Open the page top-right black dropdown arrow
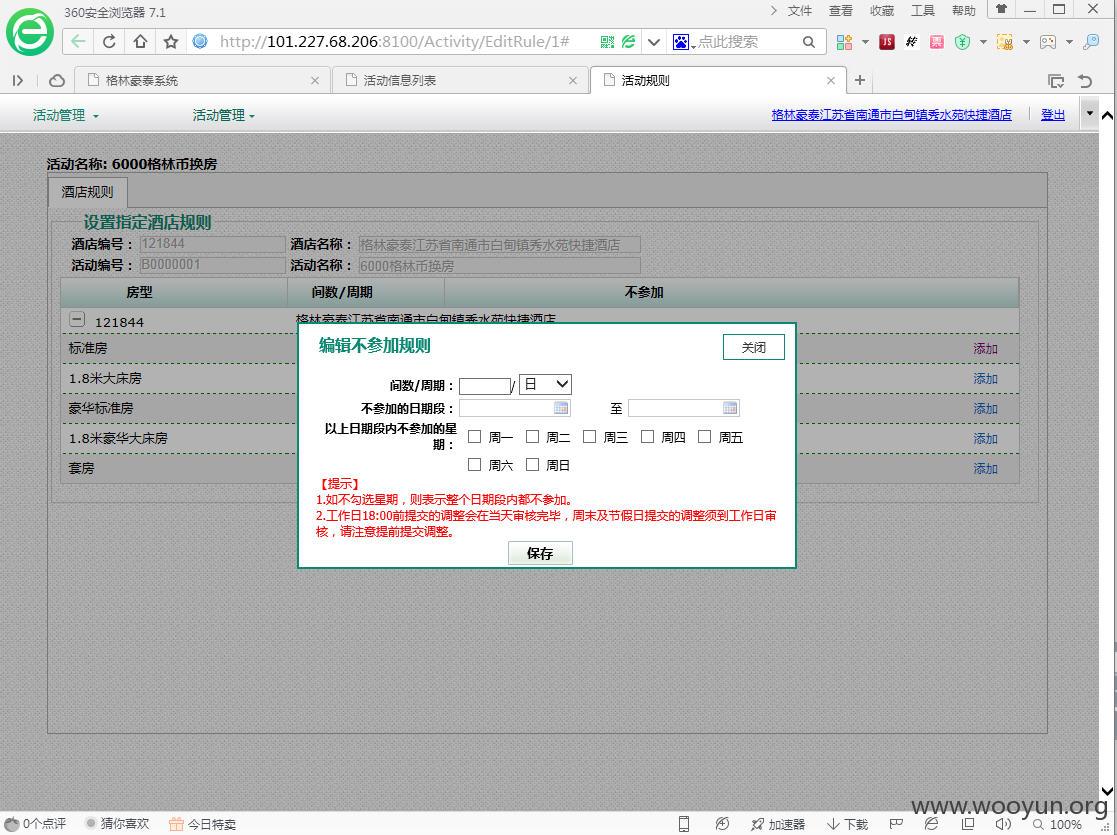This screenshot has width=1117, height=835. [1089, 114]
